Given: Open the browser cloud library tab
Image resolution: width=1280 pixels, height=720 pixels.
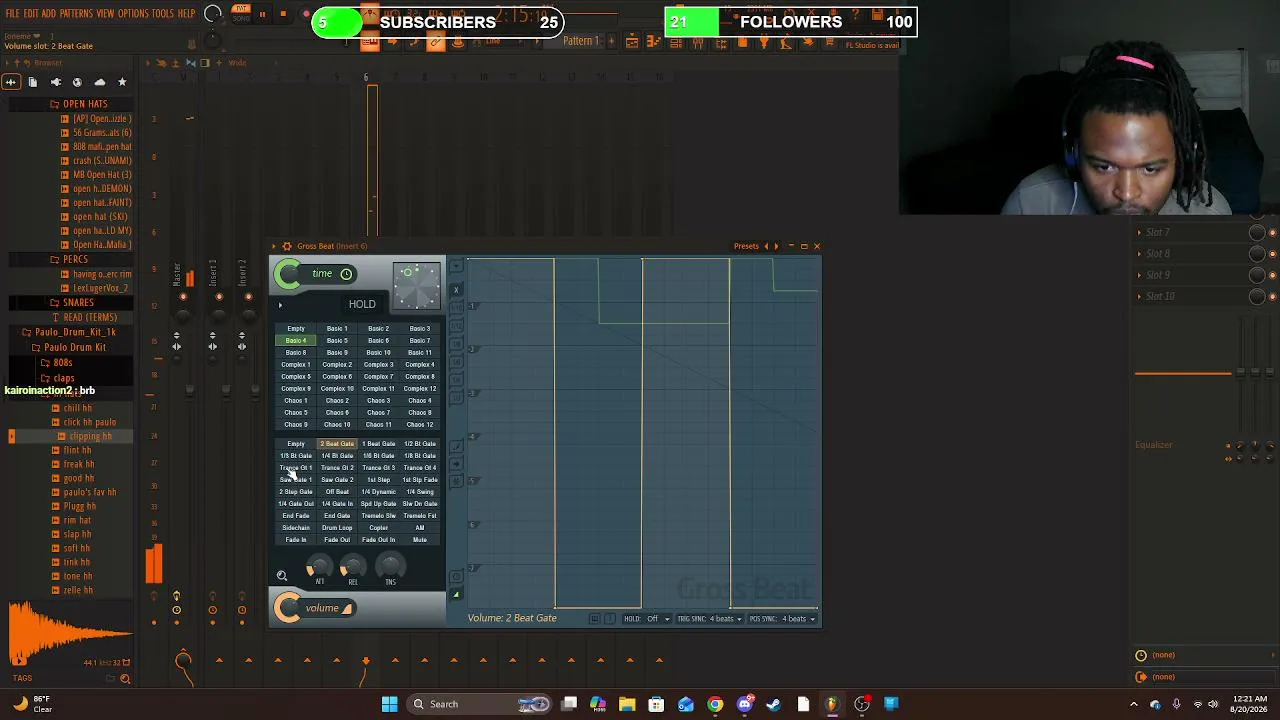Looking at the screenshot, I should pyautogui.click(x=99, y=82).
